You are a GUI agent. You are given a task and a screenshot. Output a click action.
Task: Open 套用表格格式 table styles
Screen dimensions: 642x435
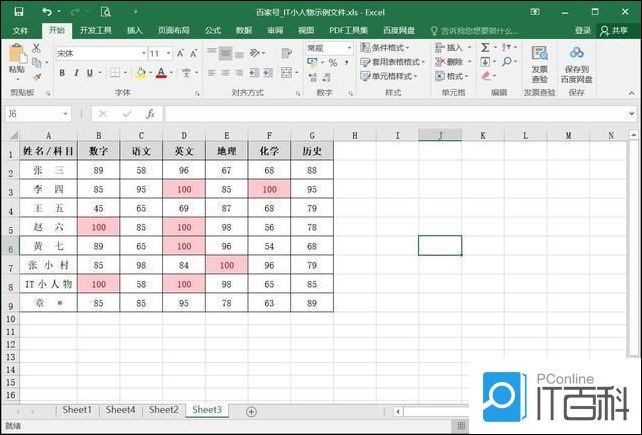392,62
